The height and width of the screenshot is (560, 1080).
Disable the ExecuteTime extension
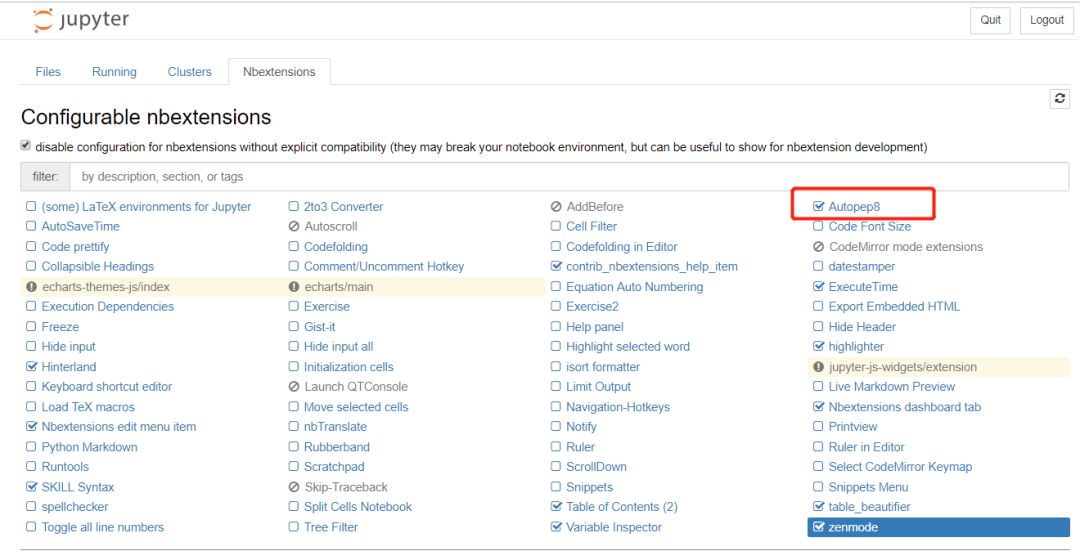tap(818, 287)
